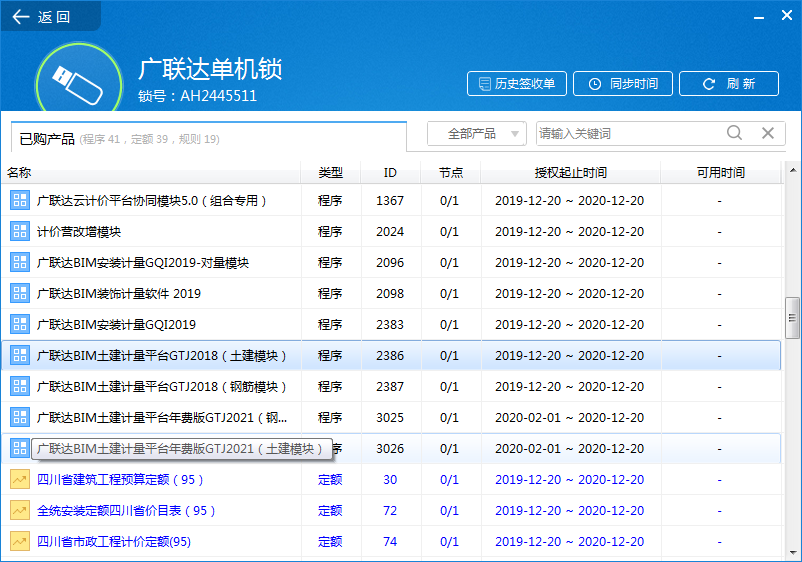Click icon of 广联达云计价平台协同模块5.0 row
Image resolution: width=802 pixels, height=562 pixels.
click(20, 200)
